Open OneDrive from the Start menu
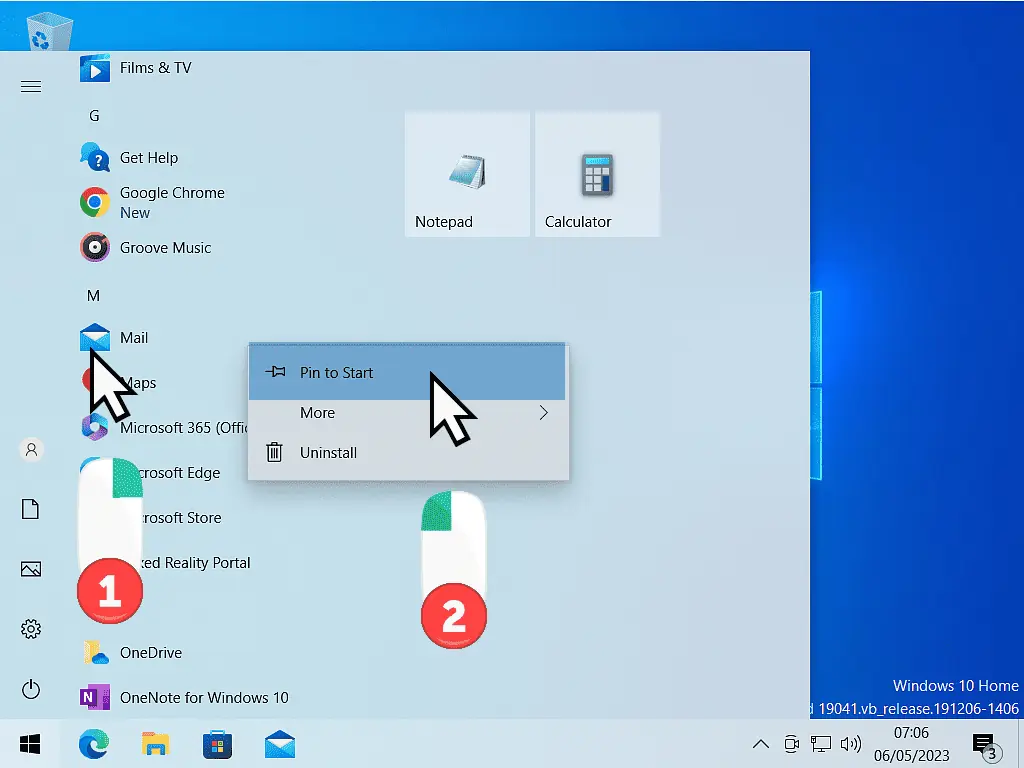This screenshot has width=1024, height=768. click(150, 652)
